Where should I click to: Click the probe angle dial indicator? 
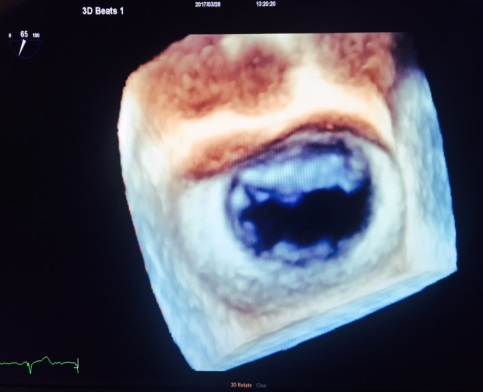[x=24, y=44]
